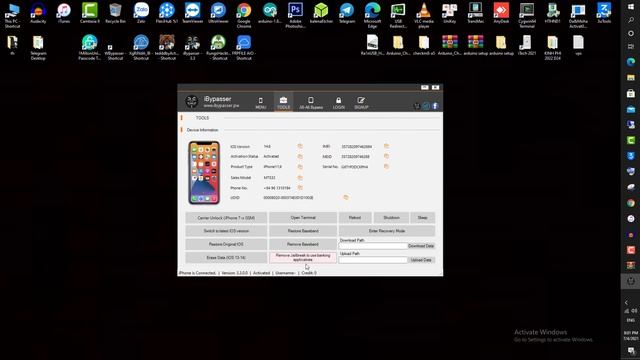This screenshot has height=360, width=640.
Task: Select the VLC media player desktop icon
Action: pos(424,15)
